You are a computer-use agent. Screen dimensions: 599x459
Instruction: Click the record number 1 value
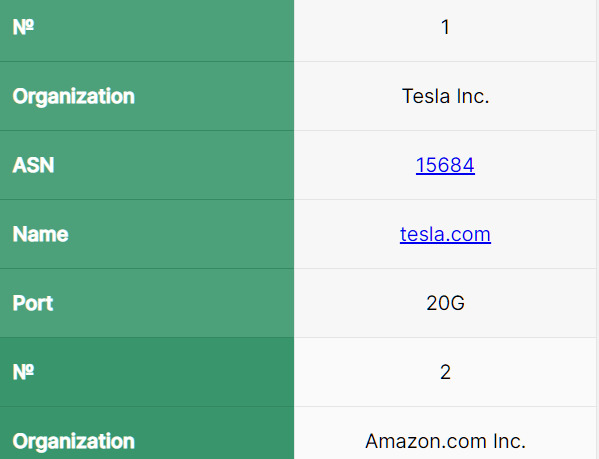tap(445, 27)
